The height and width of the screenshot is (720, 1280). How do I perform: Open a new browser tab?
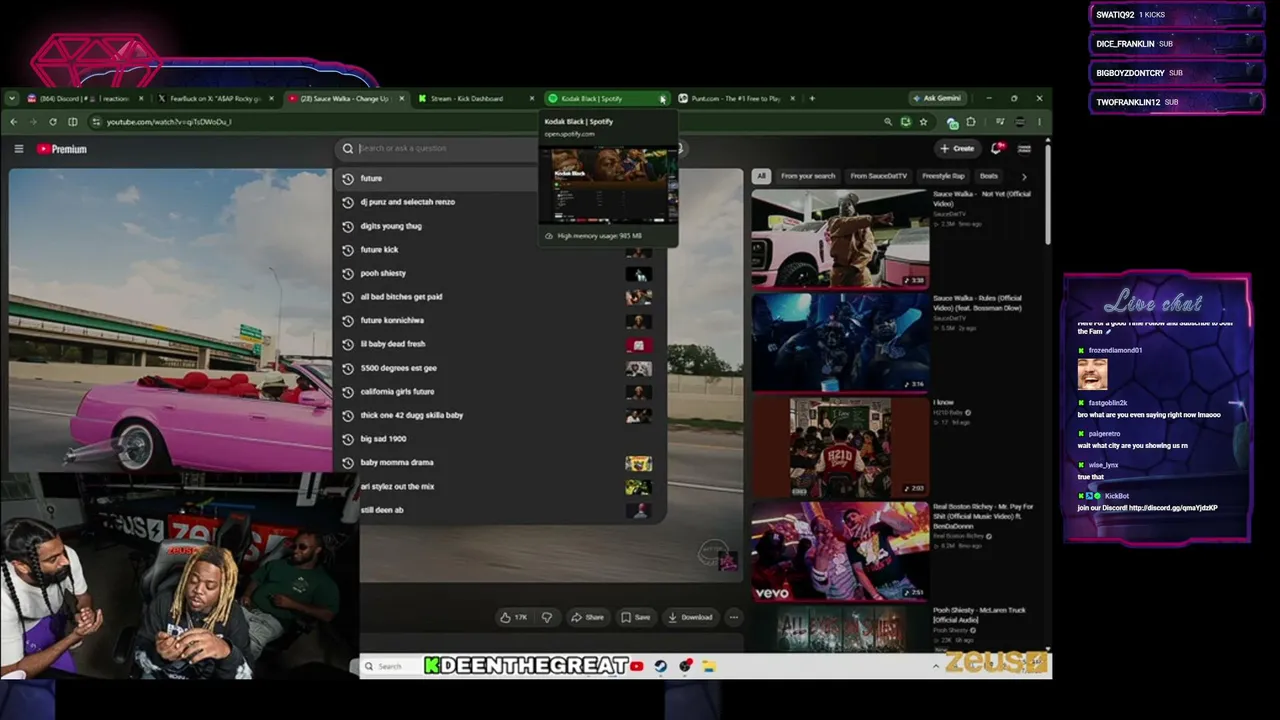[x=812, y=98]
